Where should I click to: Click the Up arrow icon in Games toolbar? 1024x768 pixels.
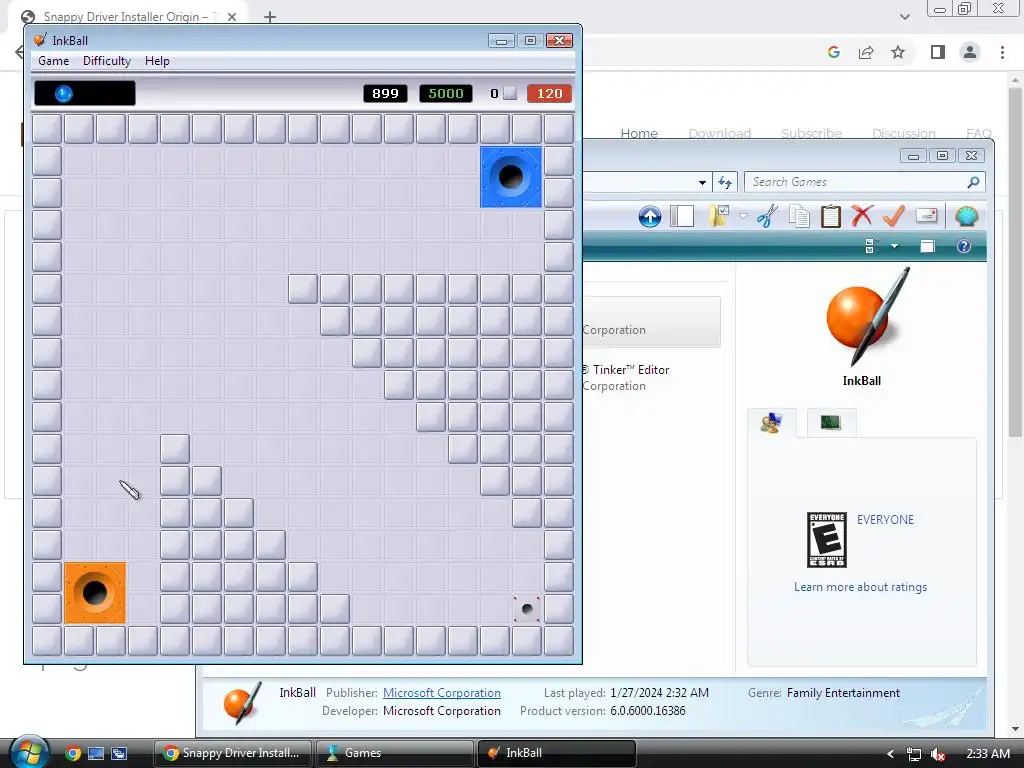coord(650,216)
